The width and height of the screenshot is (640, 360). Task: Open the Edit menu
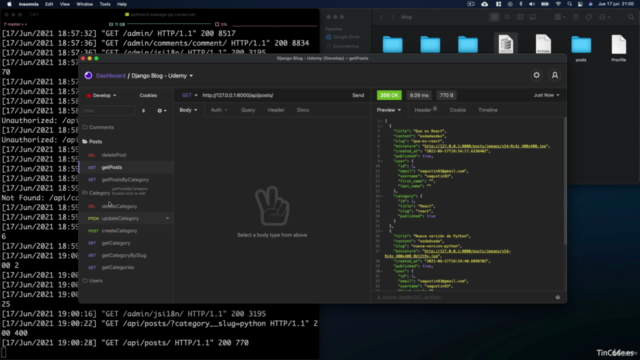click(49, 4)
